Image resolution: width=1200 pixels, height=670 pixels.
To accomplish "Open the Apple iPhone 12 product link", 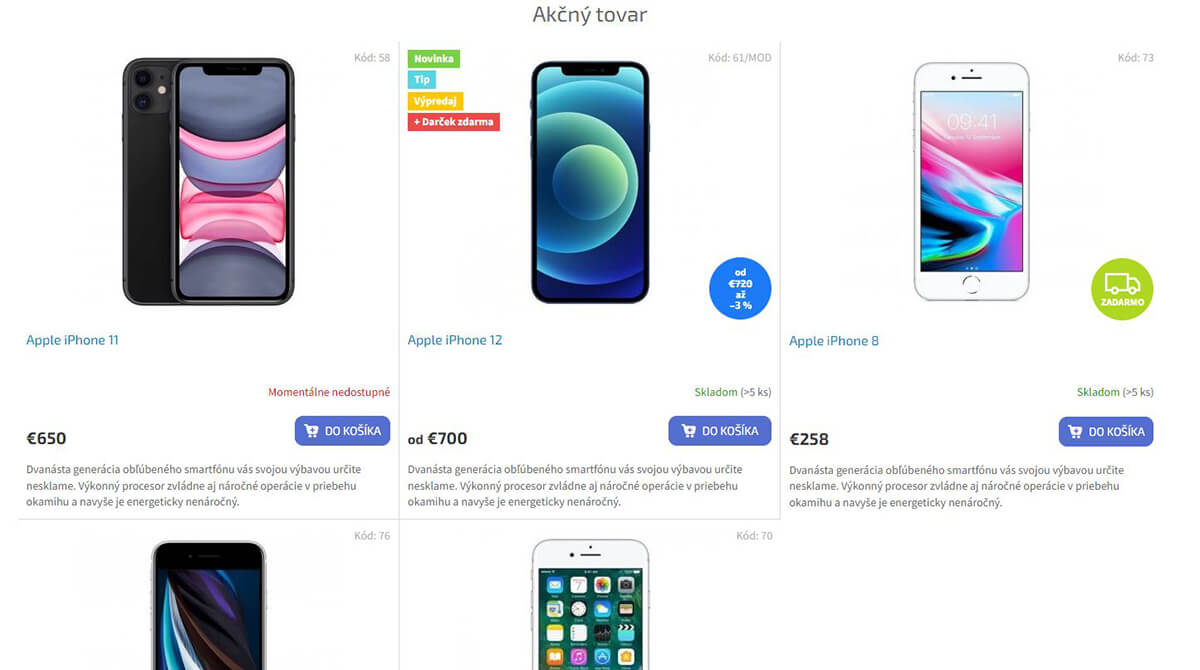I will [455, 340].
